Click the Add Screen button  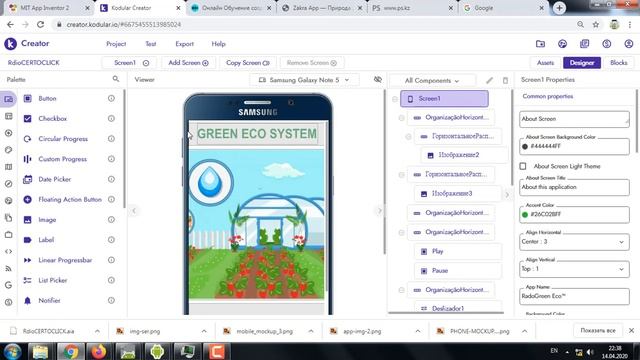point(188,63)
